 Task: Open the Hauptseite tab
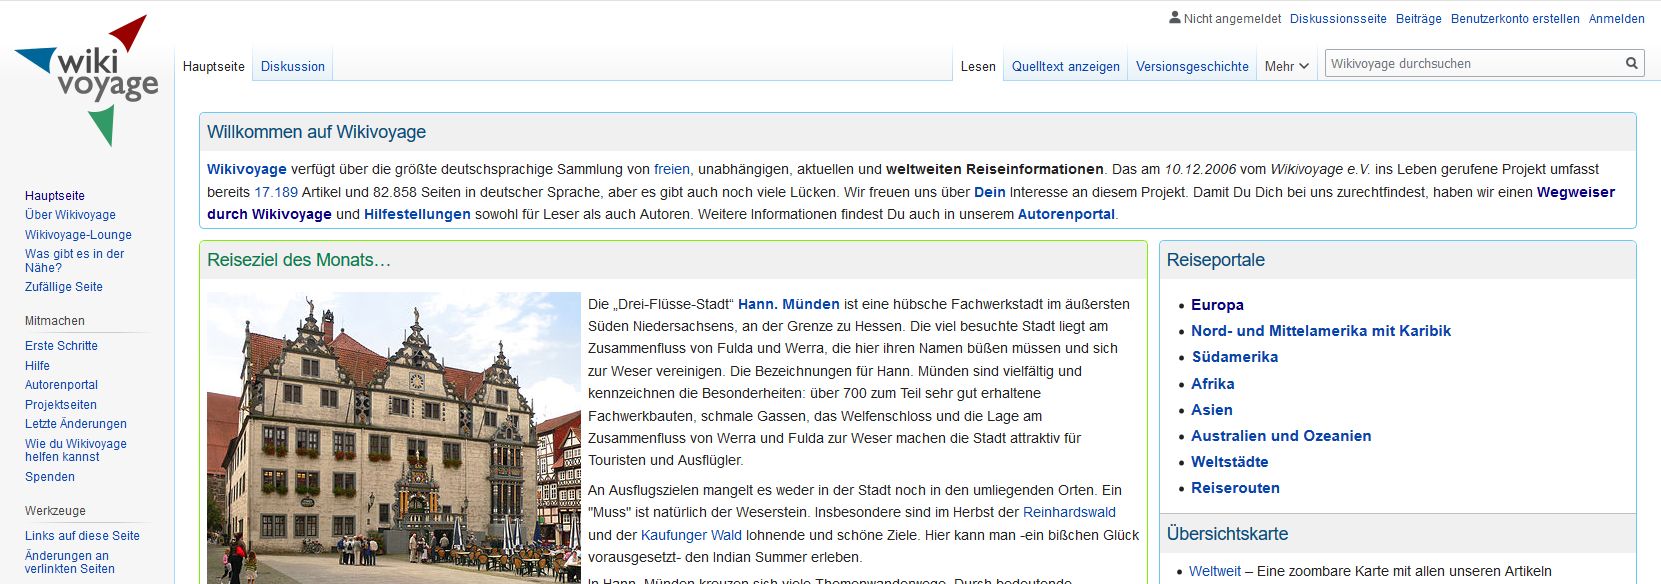click(214, 66)
